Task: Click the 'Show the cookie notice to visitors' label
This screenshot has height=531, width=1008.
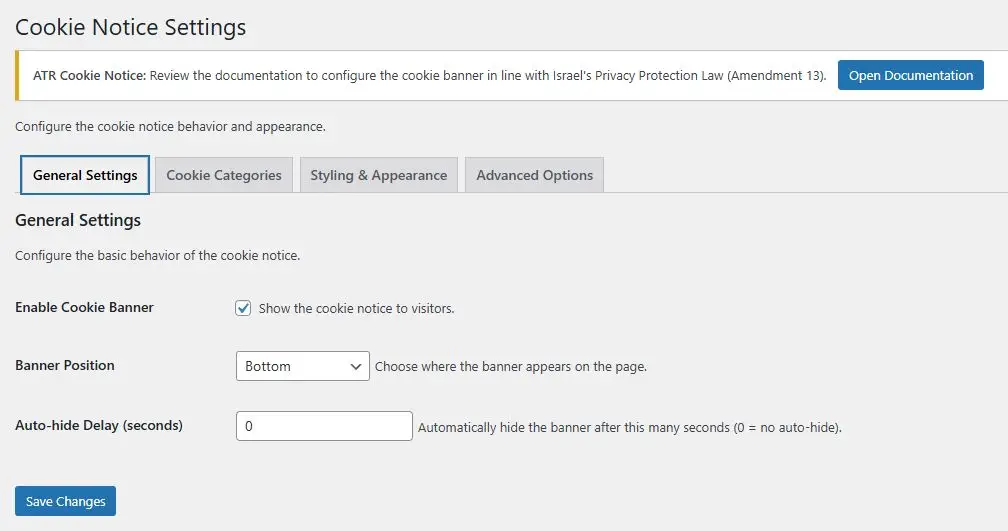Action: (356, 309)
